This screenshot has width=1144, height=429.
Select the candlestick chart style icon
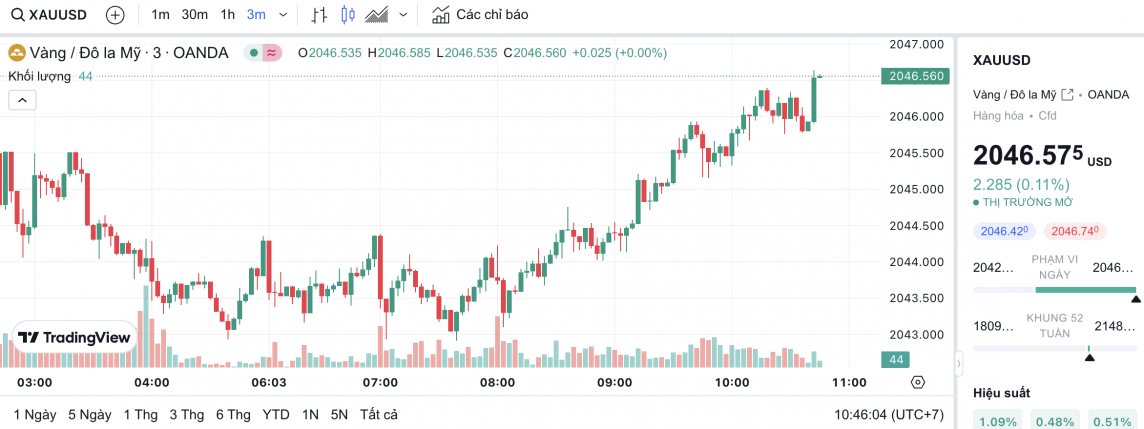coord(348,15)
